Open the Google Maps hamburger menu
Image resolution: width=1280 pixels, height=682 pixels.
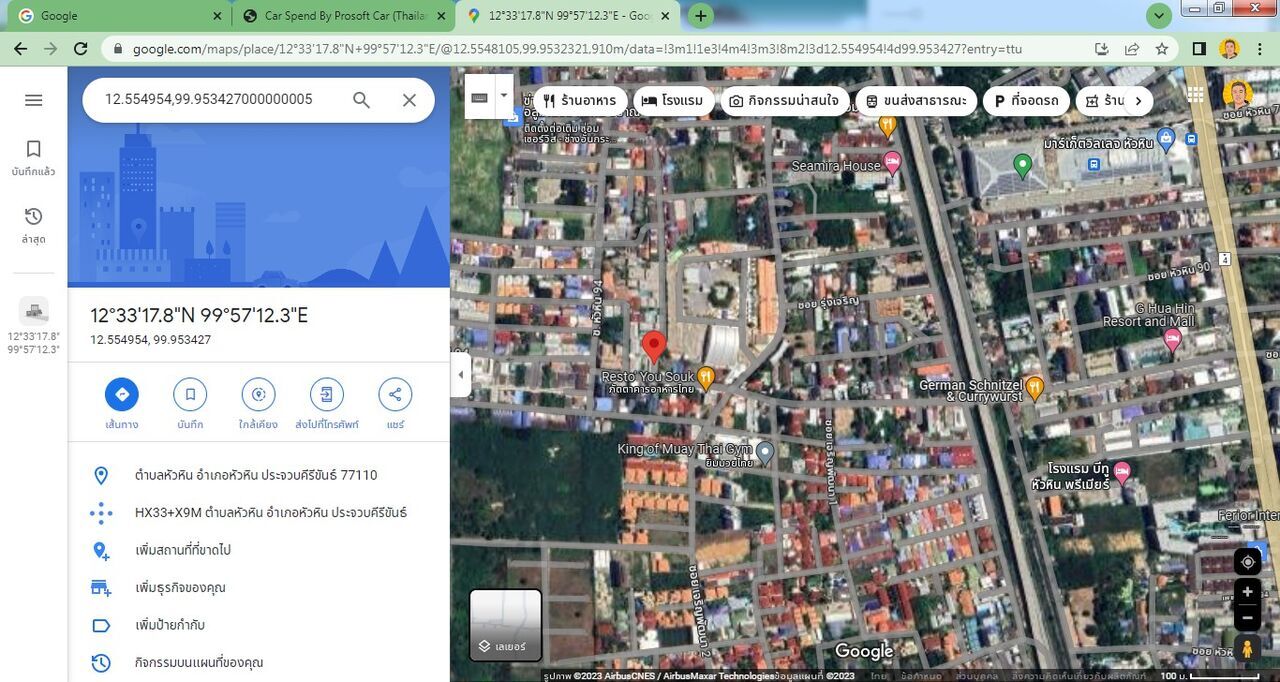click(33, 100)
